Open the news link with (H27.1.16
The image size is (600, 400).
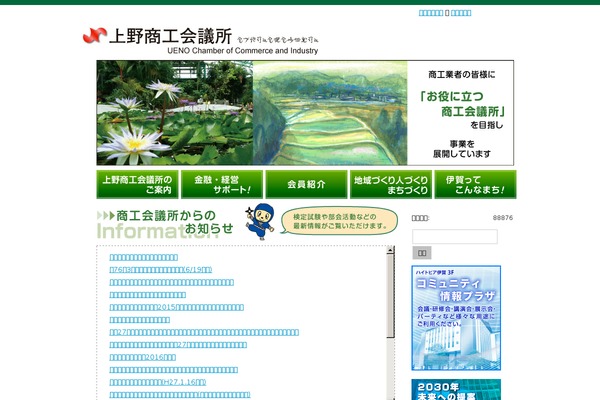tap(158, 382)
